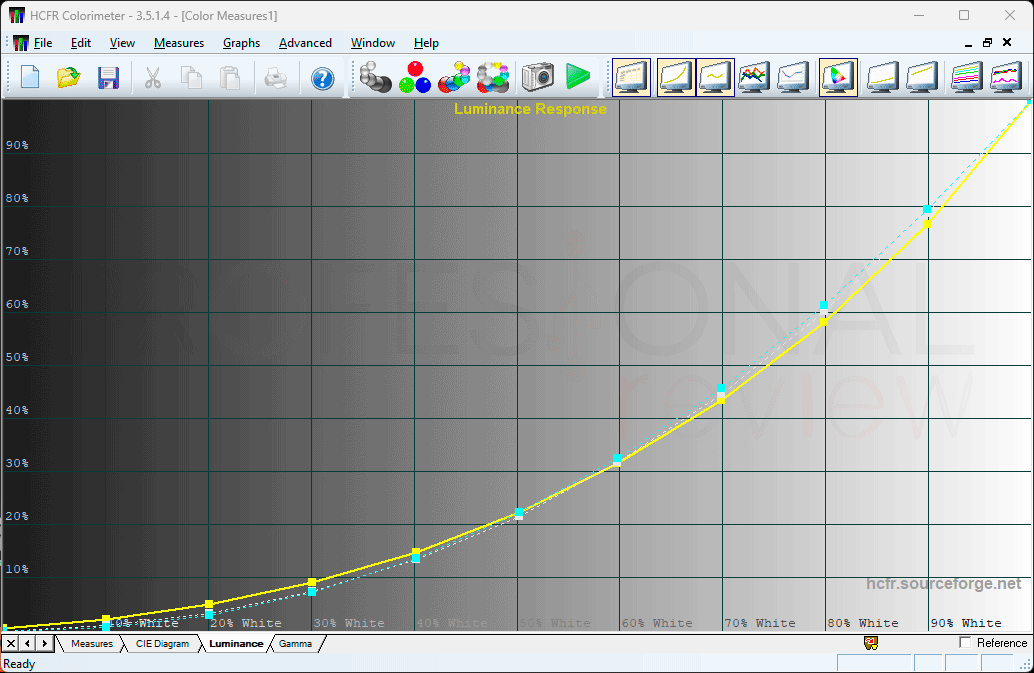
Task: Click the cyan data point at 80% White
Action: tap(824, 305)
